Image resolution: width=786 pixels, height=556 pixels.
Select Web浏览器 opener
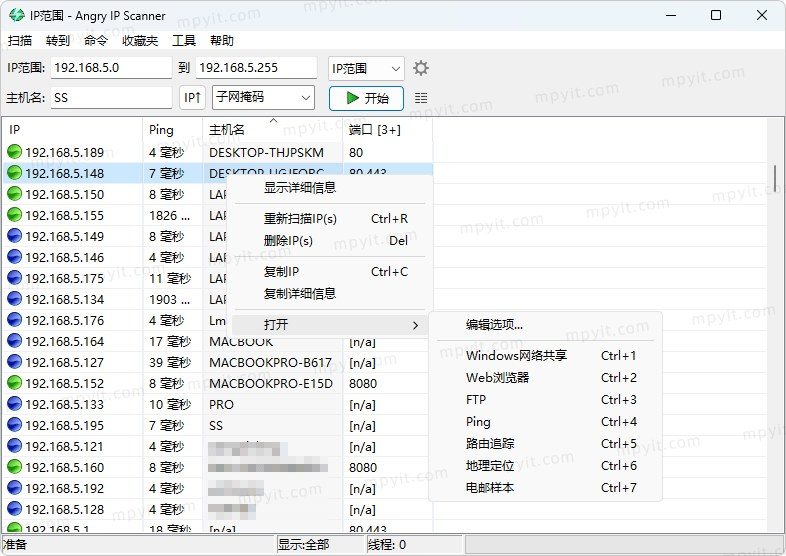click(x=545, y=378)
